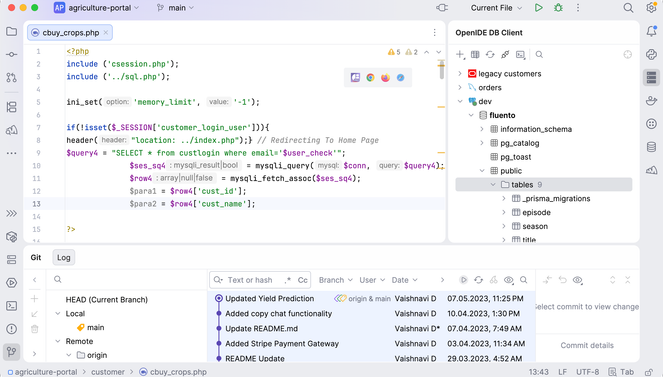The width and height of the screenshot is (663, 377).
Task: Click the add data source plus icon
Action: [460, 55]
